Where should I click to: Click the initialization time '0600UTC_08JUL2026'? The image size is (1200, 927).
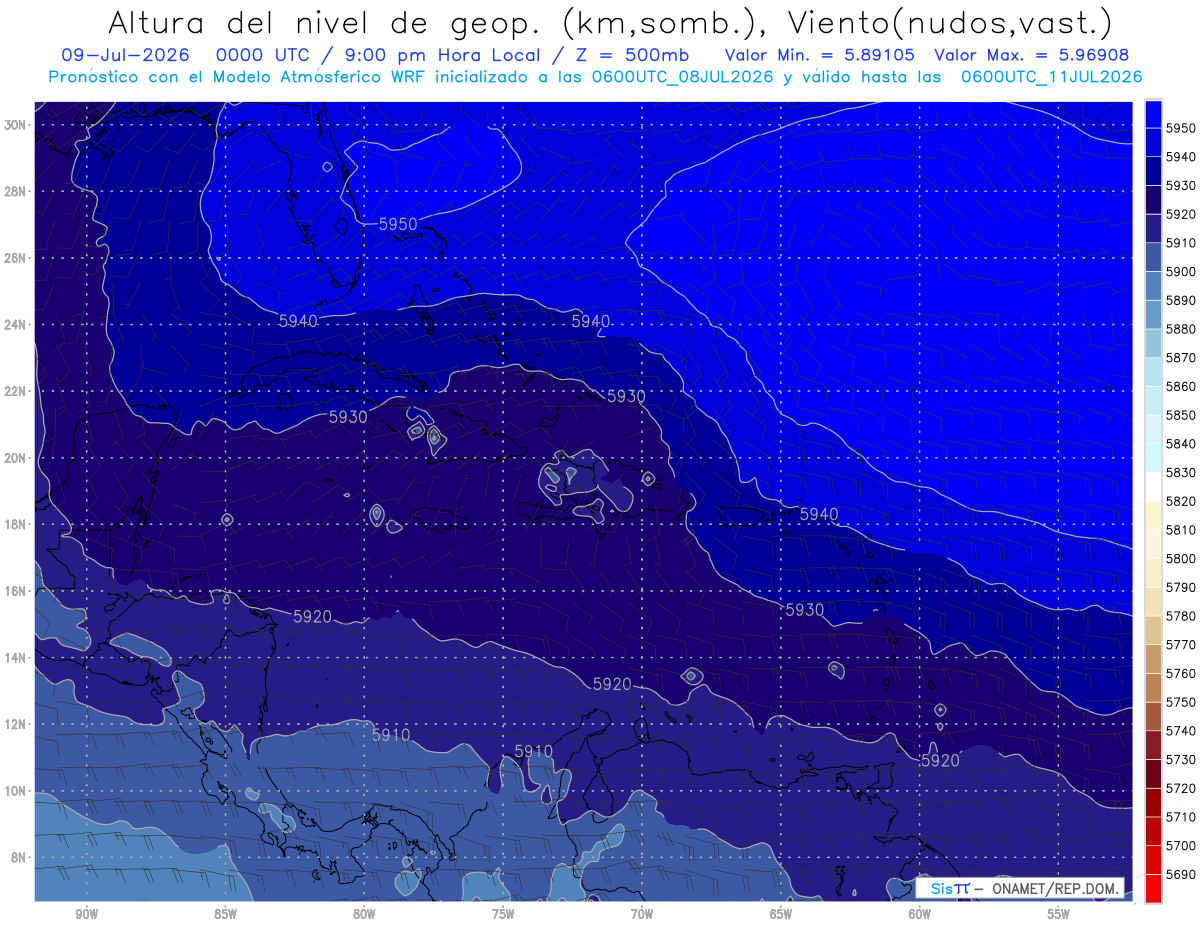tap(684, 76)
